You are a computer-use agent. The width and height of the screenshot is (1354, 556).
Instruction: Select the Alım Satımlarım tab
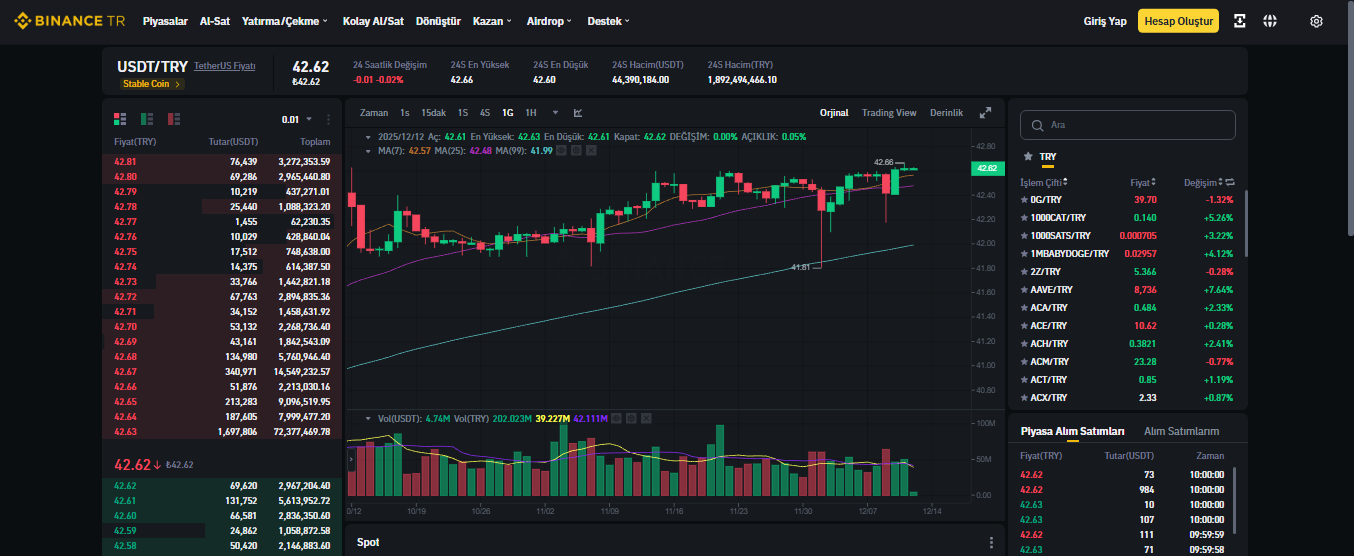tap(1181, 431)
